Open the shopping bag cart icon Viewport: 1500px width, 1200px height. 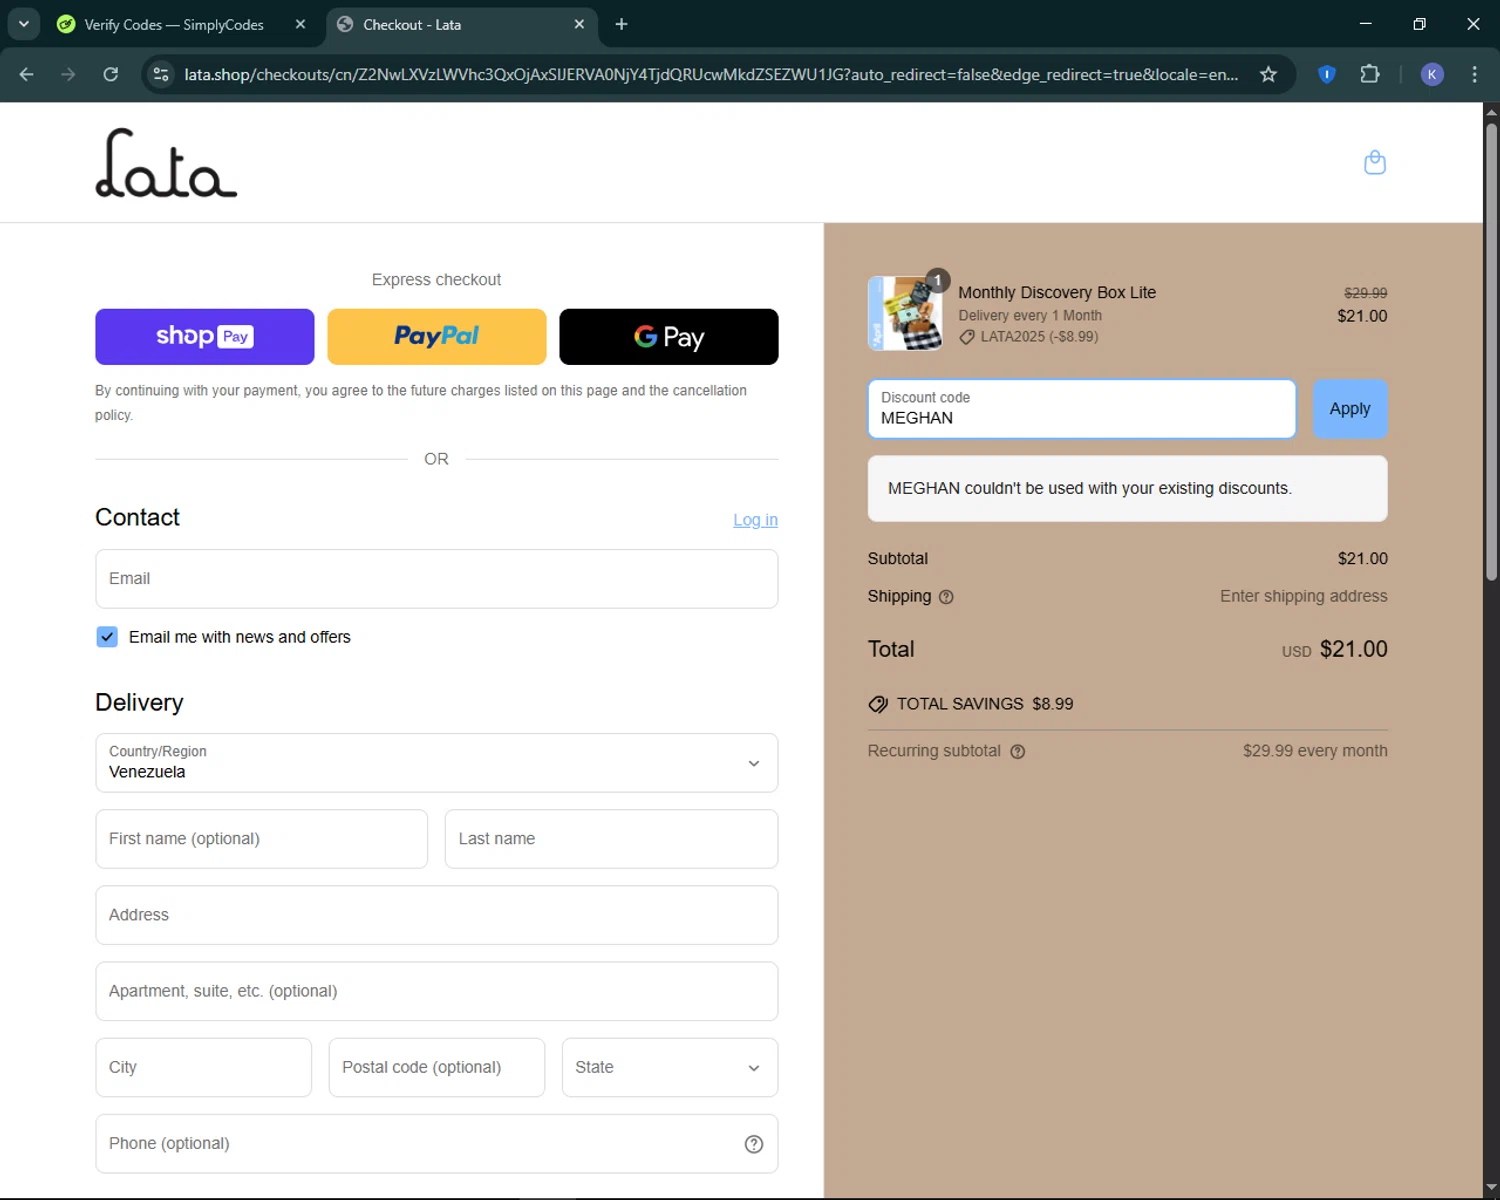[1375, 162]
